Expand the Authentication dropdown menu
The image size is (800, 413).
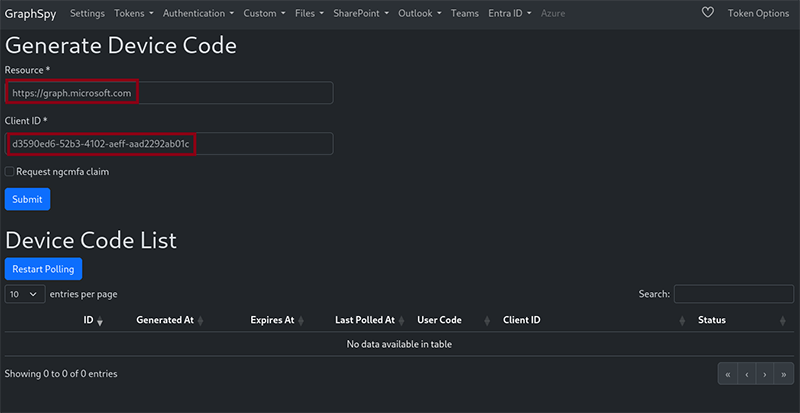198,13
